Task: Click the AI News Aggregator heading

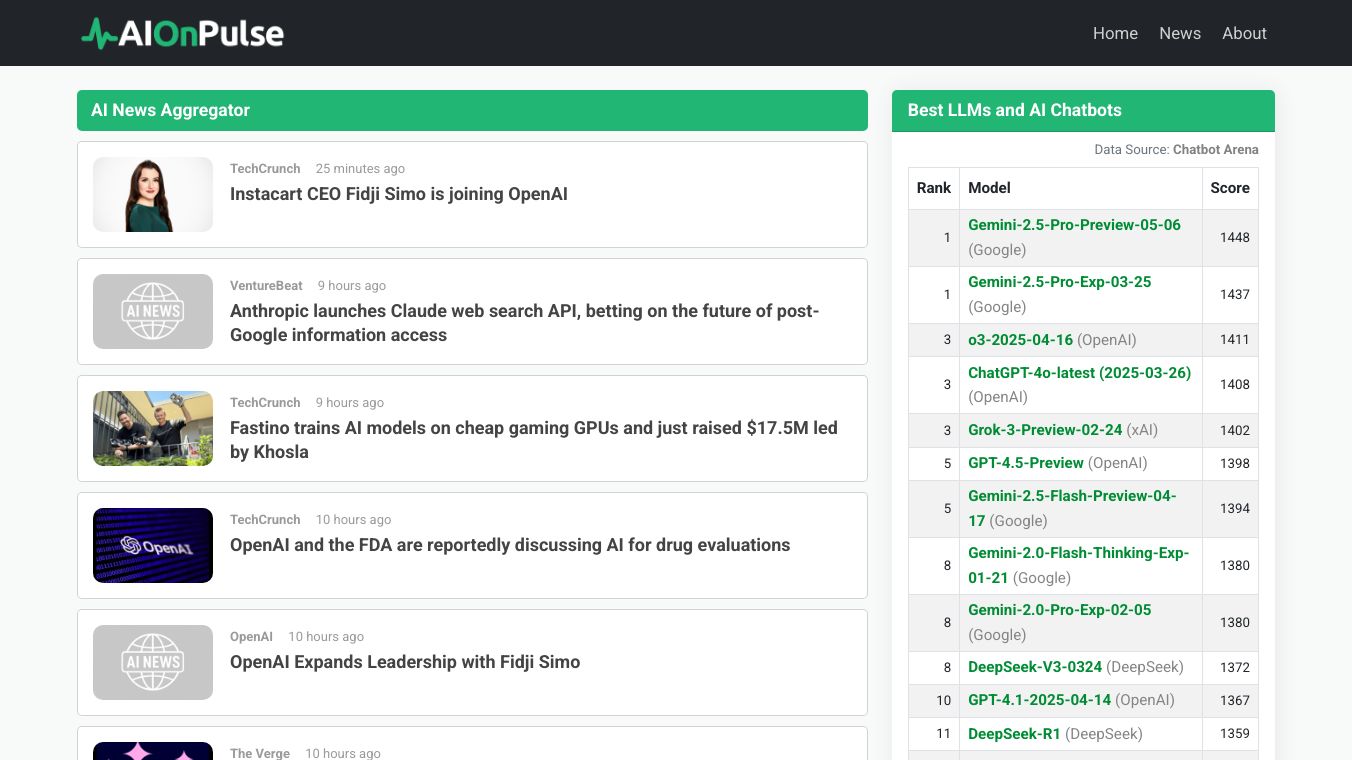Action: (x=170, y=110)
